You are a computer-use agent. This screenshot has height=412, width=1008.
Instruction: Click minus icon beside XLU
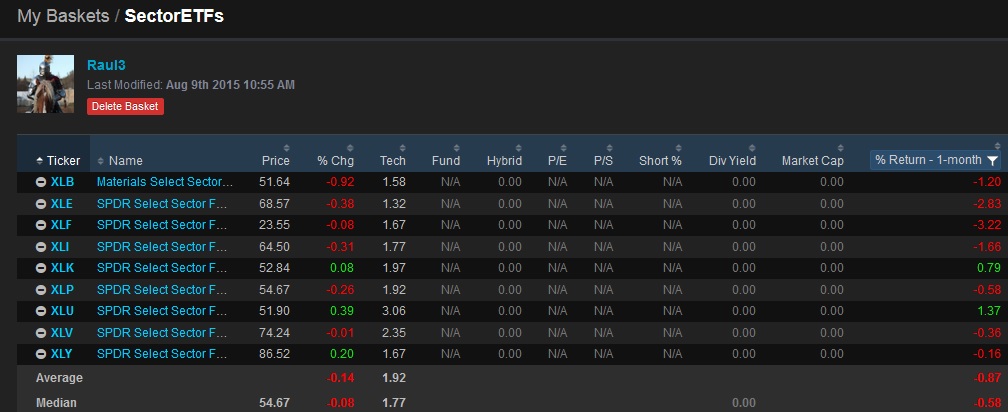click(x=40, y=311)
